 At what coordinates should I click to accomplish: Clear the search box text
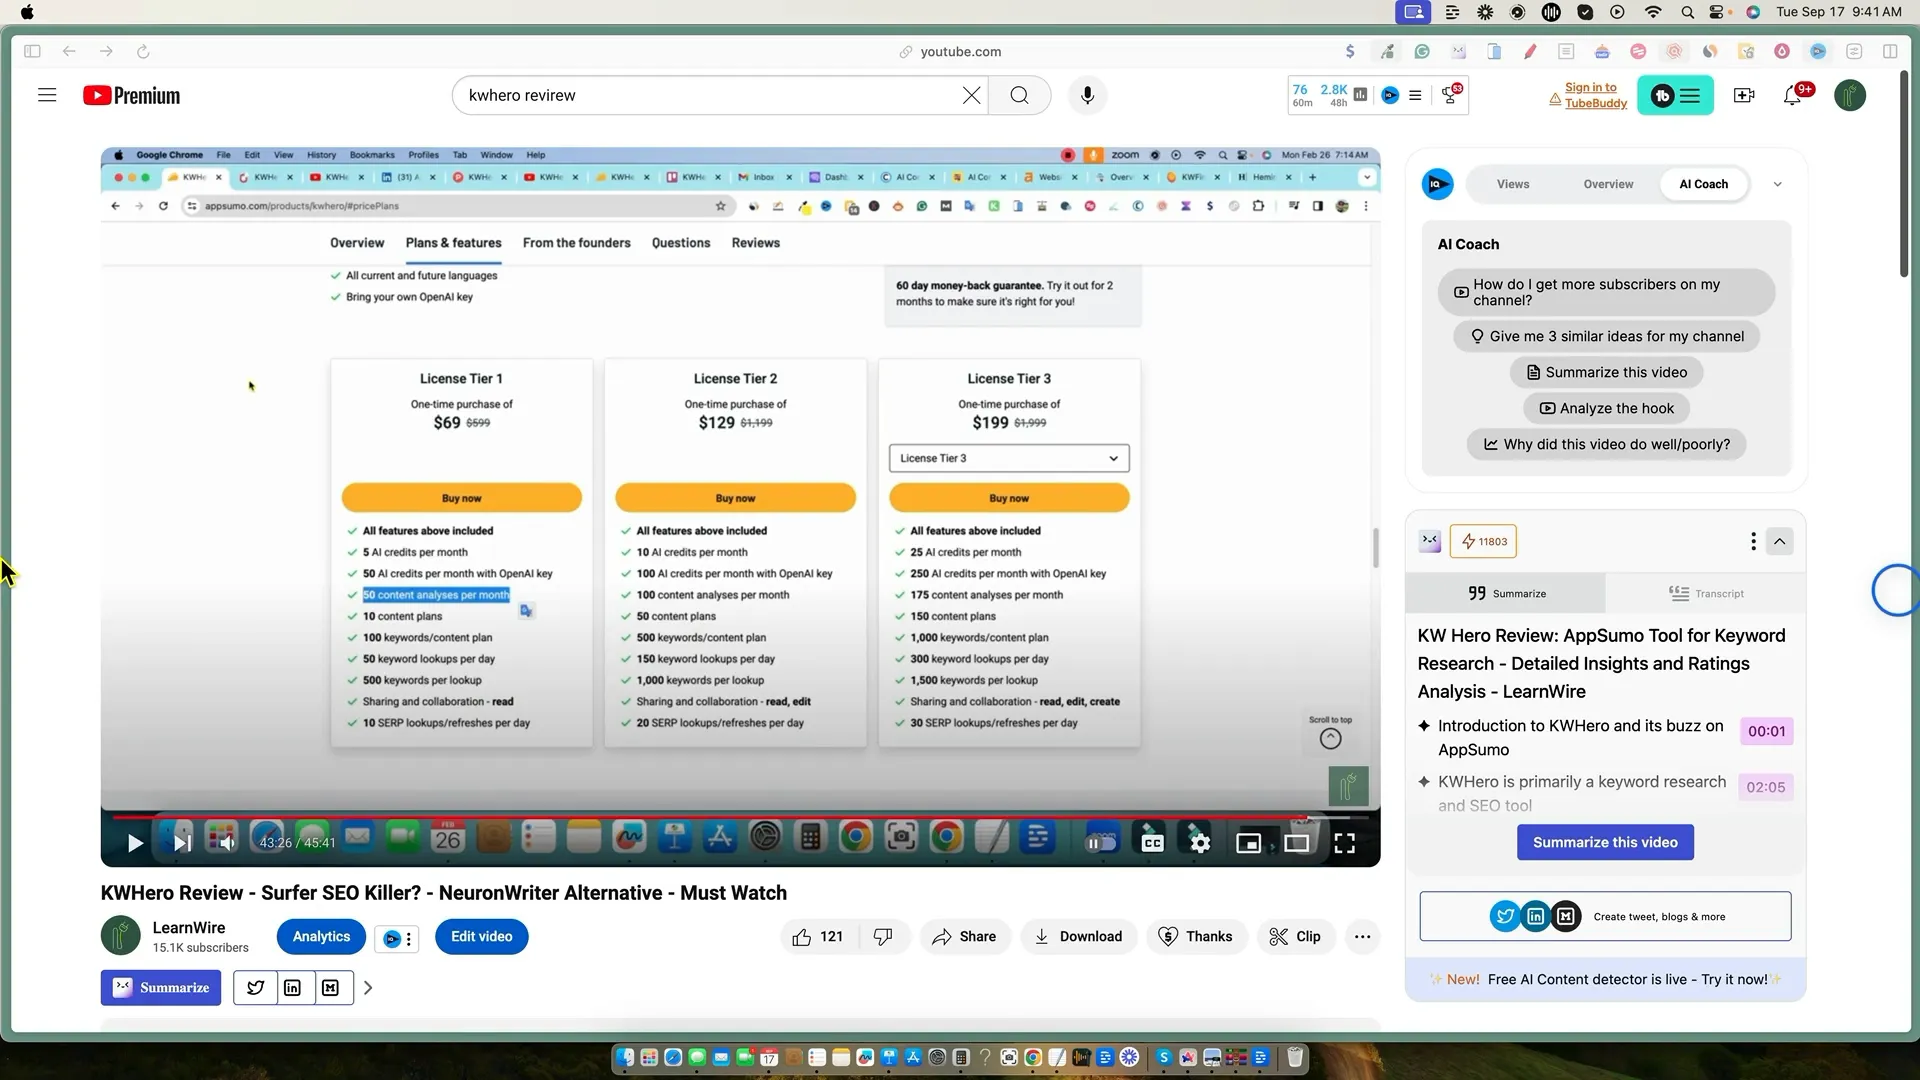pyautogui.click(x=971, y=95)
